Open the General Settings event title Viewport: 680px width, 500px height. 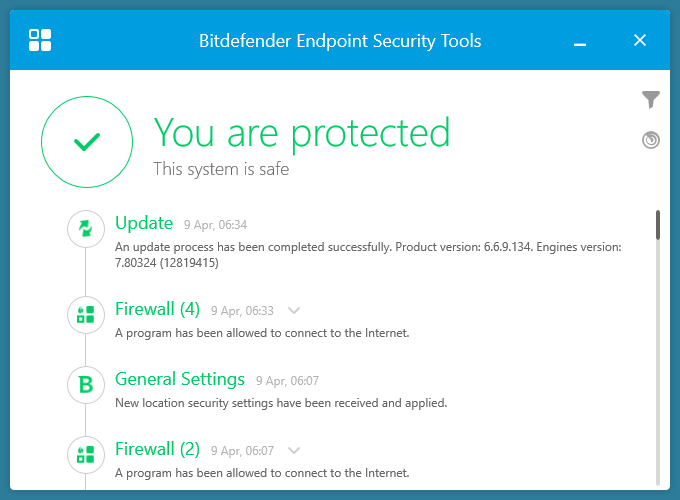[180, 379]
